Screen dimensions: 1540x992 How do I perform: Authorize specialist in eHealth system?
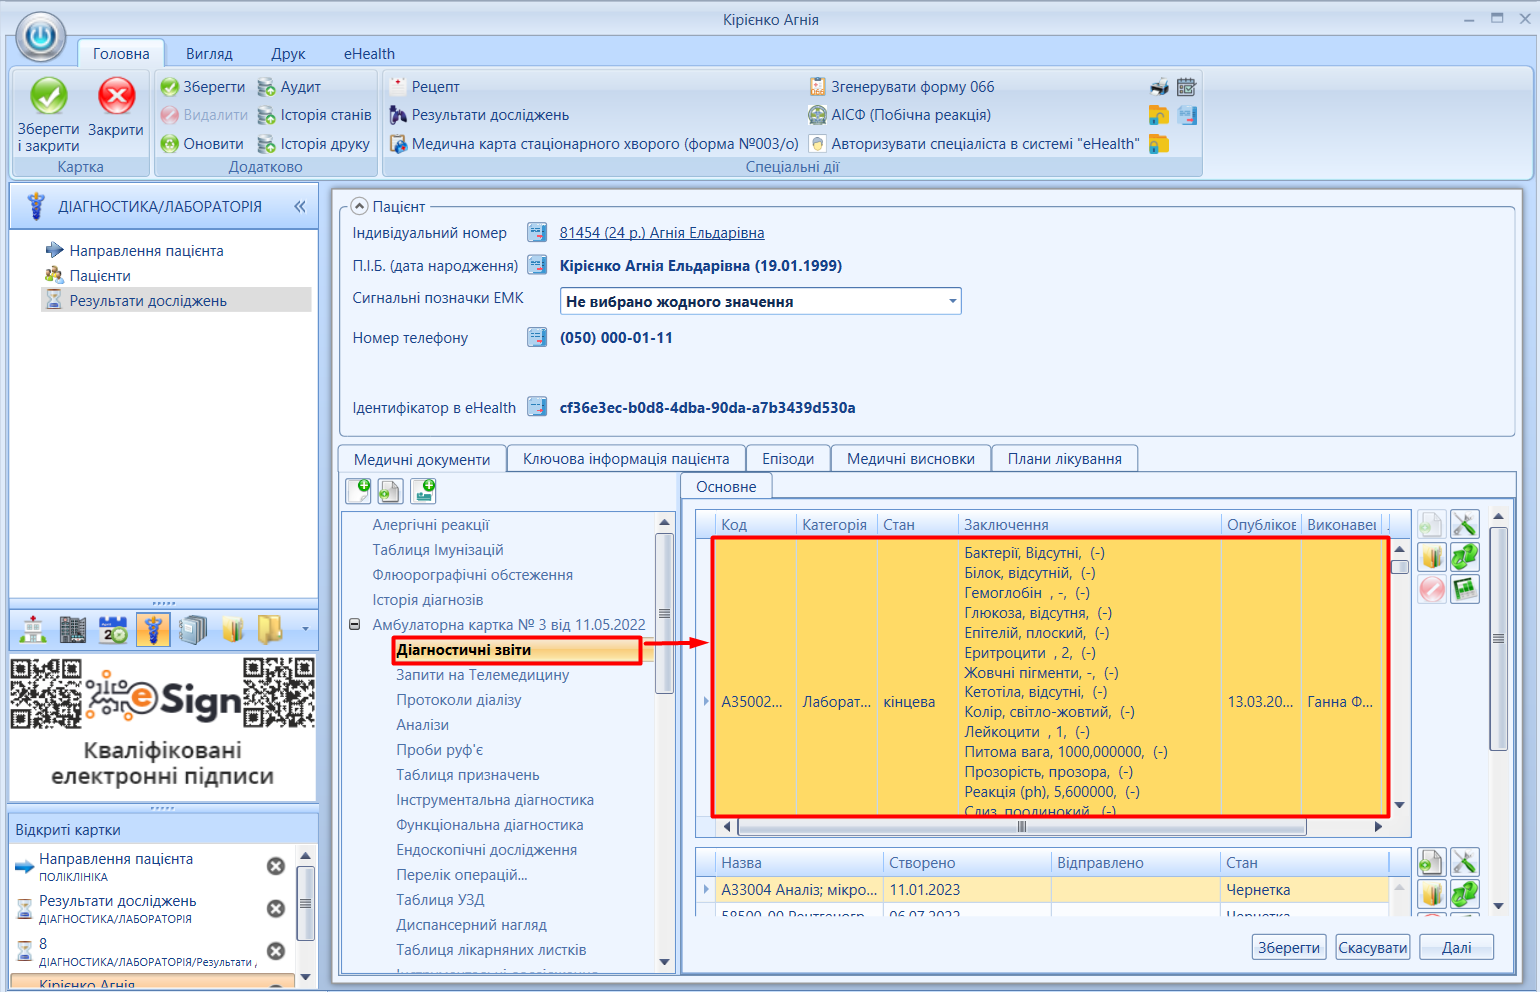click(x=974, y=144)
